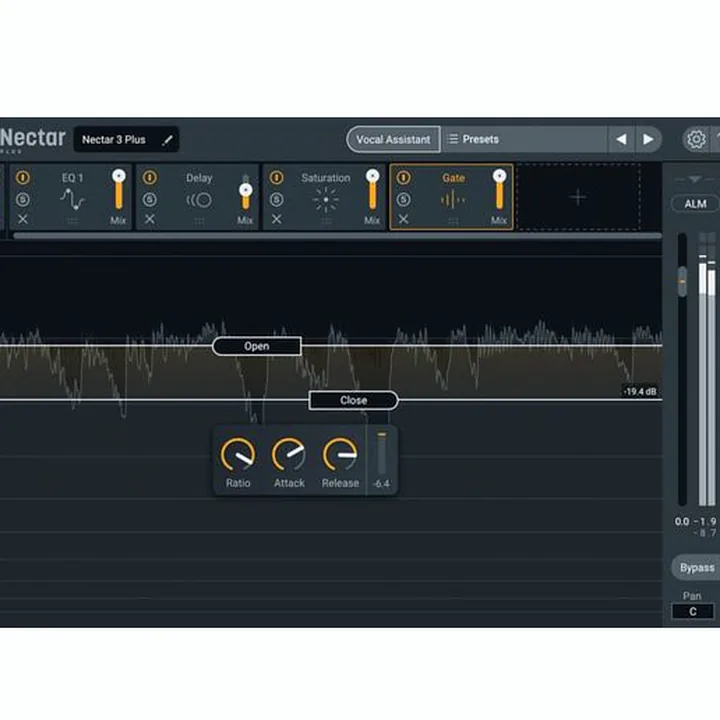The width and height of the screenshot is (720, 720).
Task: Click the Pan value field C
Action: tap(692, 611)
